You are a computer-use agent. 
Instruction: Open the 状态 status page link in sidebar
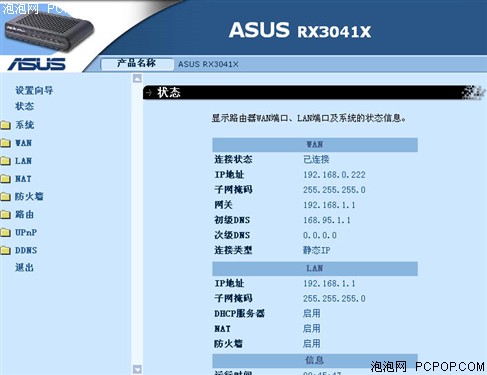coord(24,106)
